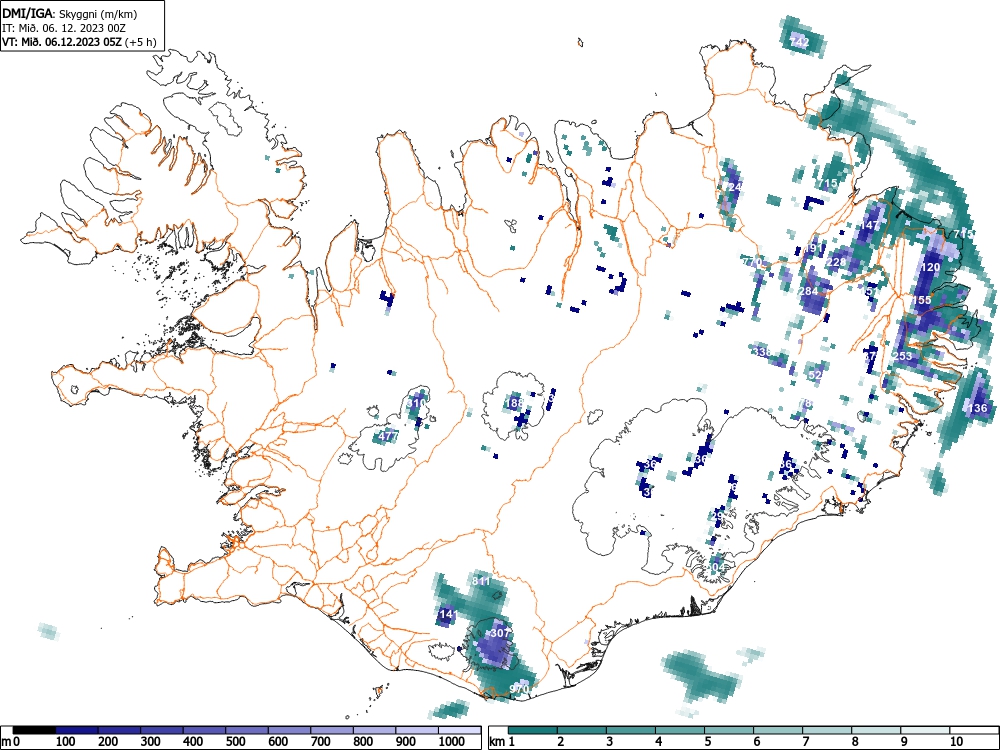The width and height of the screenshot is (1000, 750).
Task: Click the palest 9–10 km legend swatch
Action: [x=925, y=730]
